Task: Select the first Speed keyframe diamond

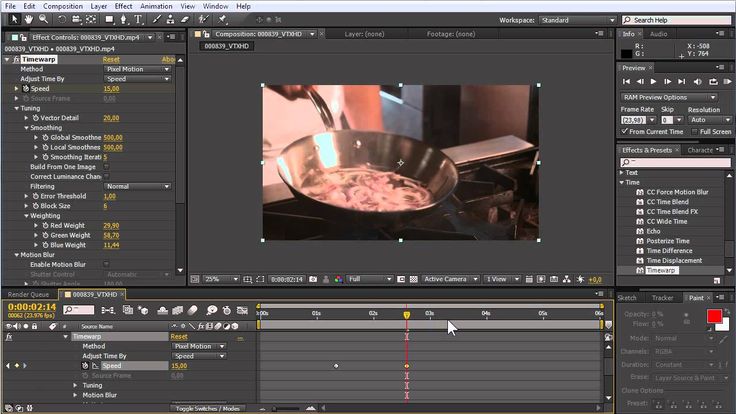Action: (336, 366)
